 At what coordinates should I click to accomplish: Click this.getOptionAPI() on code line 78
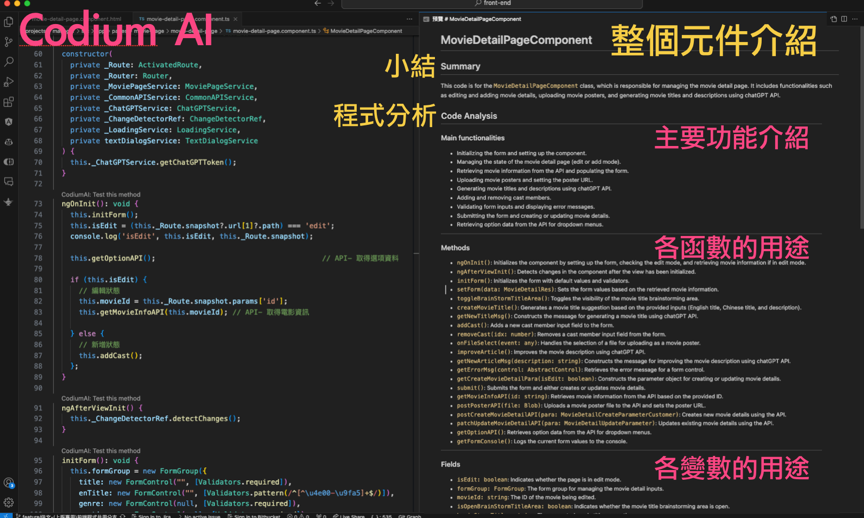(x=112, y=258)
